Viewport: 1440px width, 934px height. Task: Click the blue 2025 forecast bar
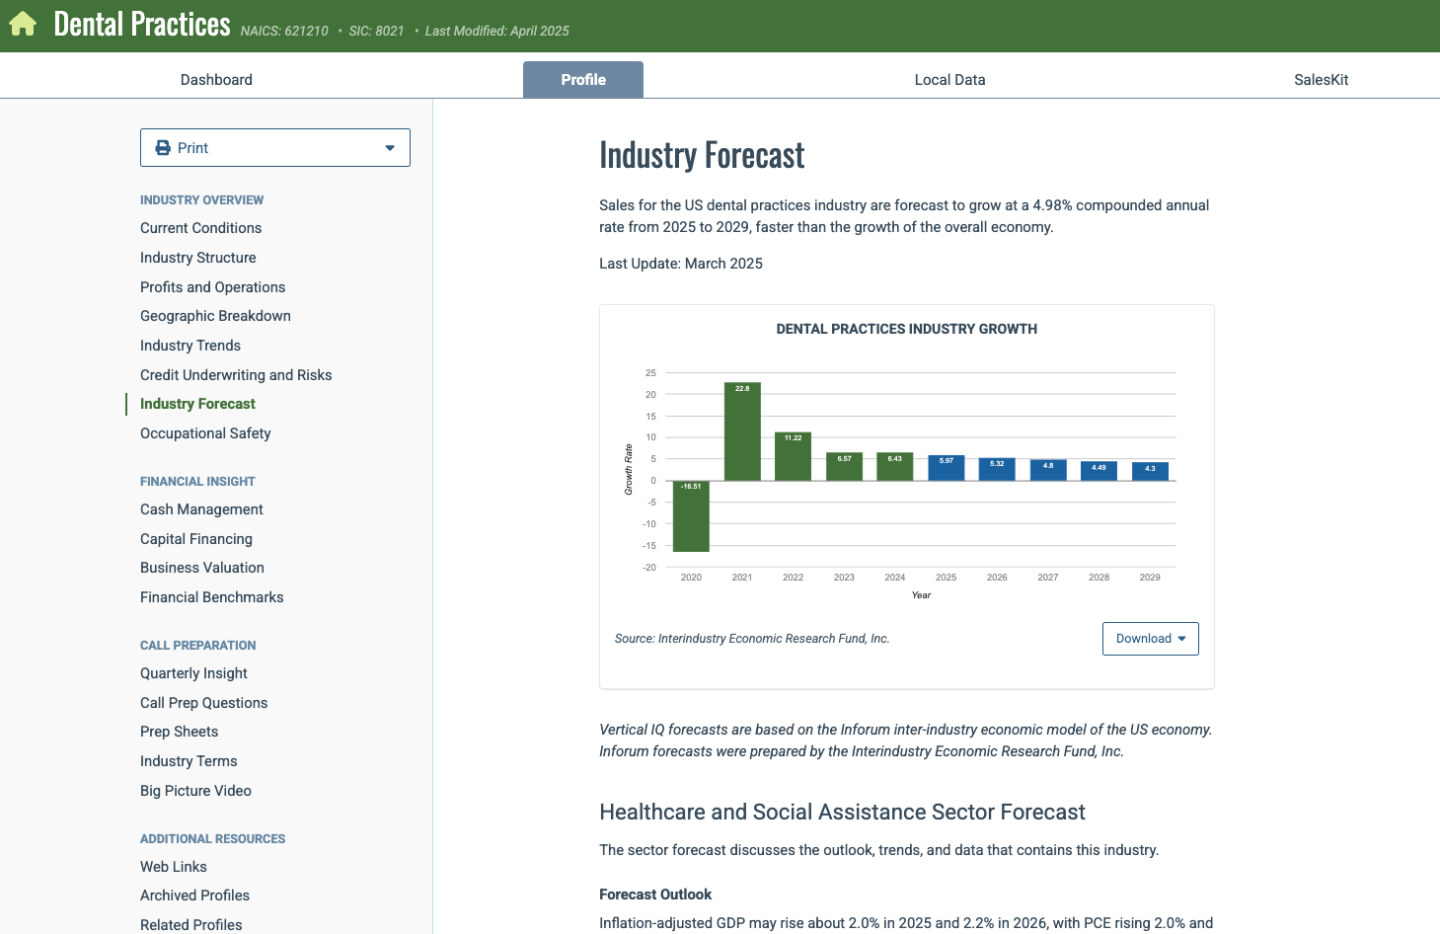(946, 468)
